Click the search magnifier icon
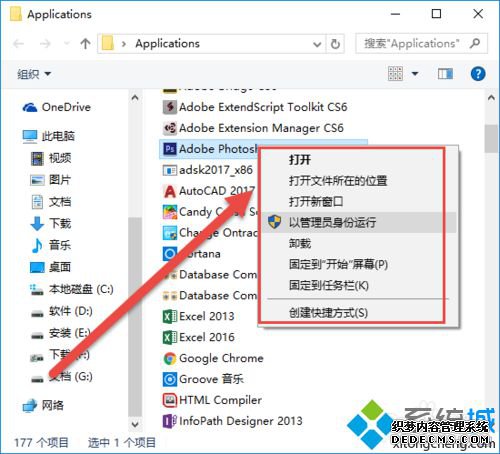 point(475,43)
